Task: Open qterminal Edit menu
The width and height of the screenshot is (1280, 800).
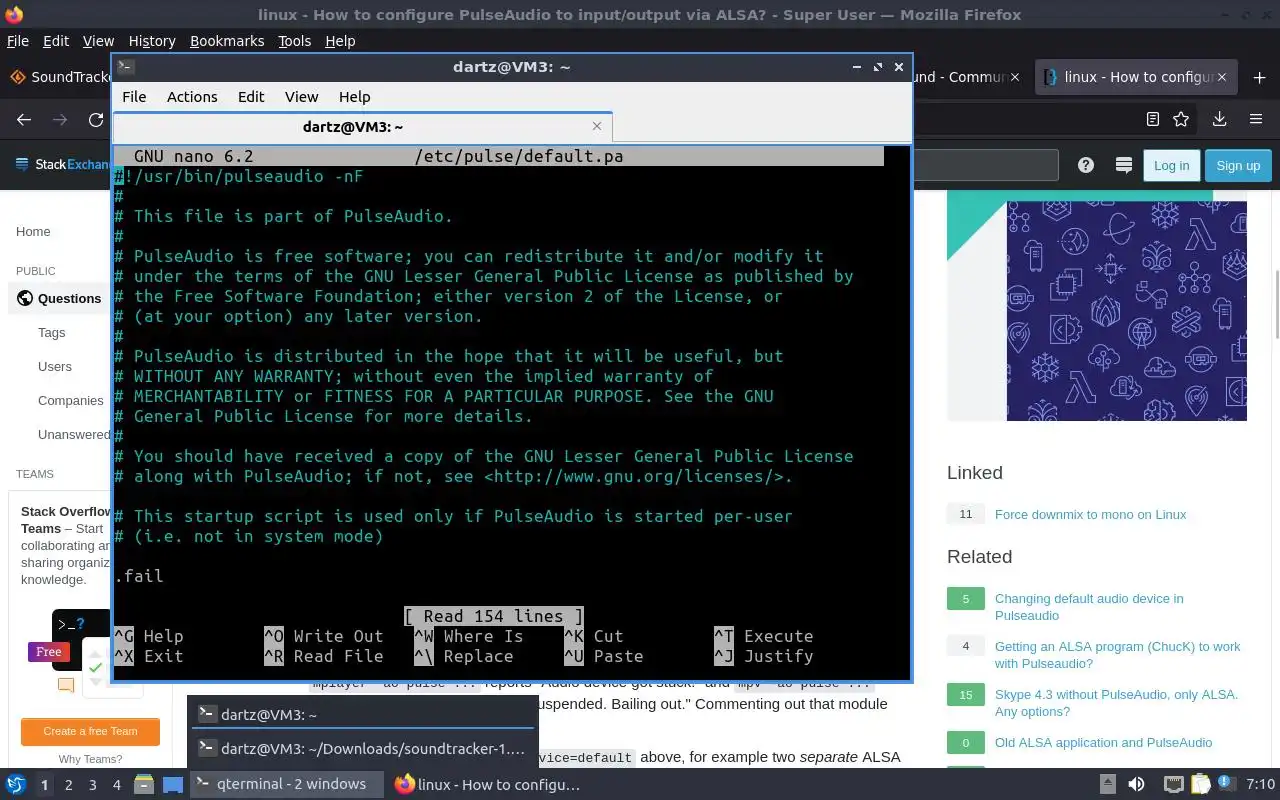Action: click(251, 97)
